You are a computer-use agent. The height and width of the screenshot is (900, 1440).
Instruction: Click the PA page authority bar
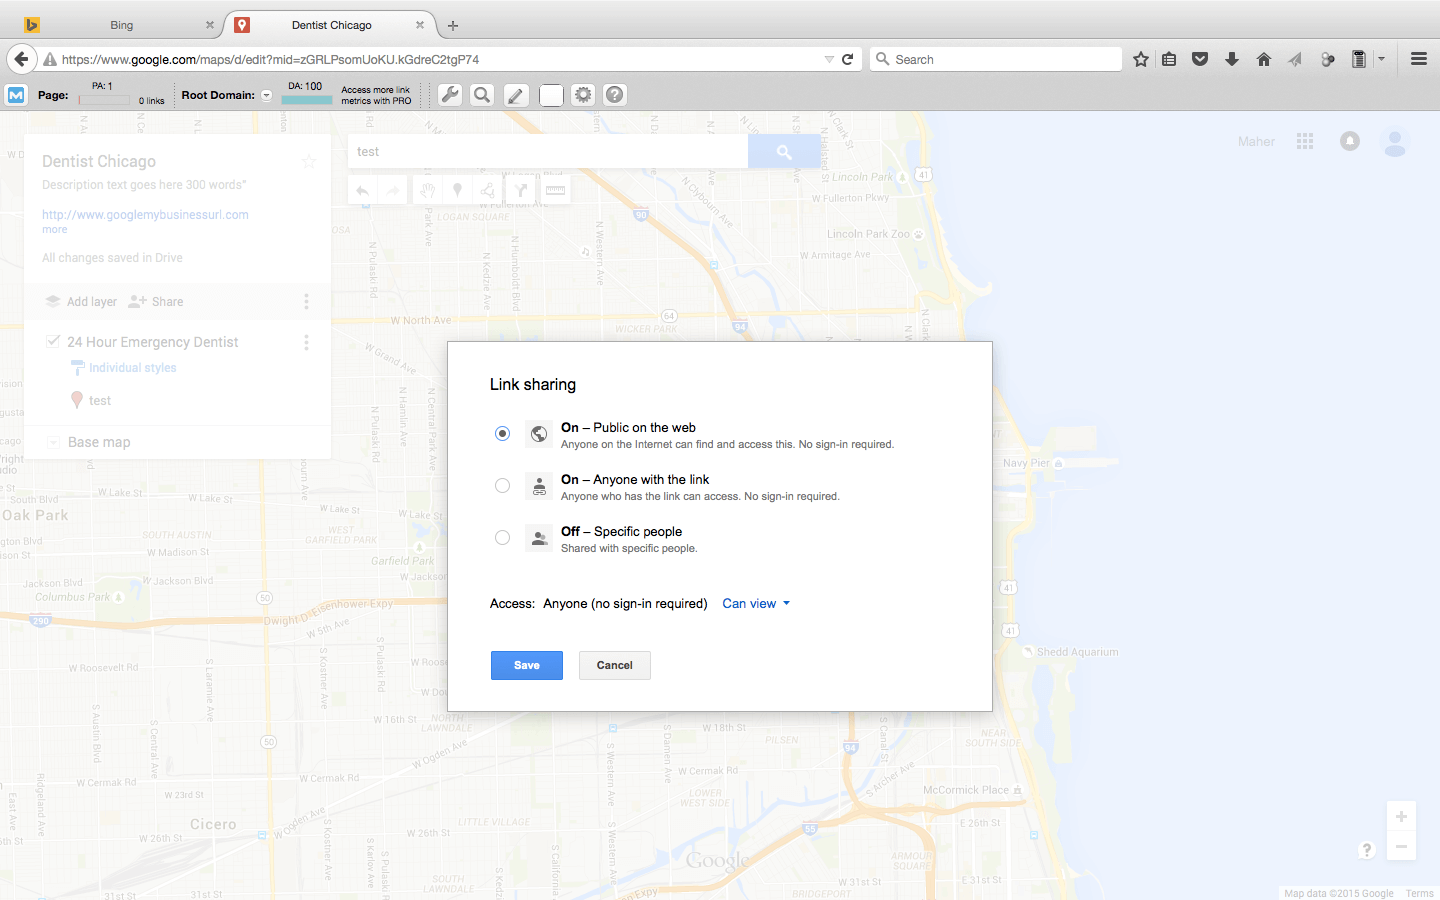coord(104,100)
